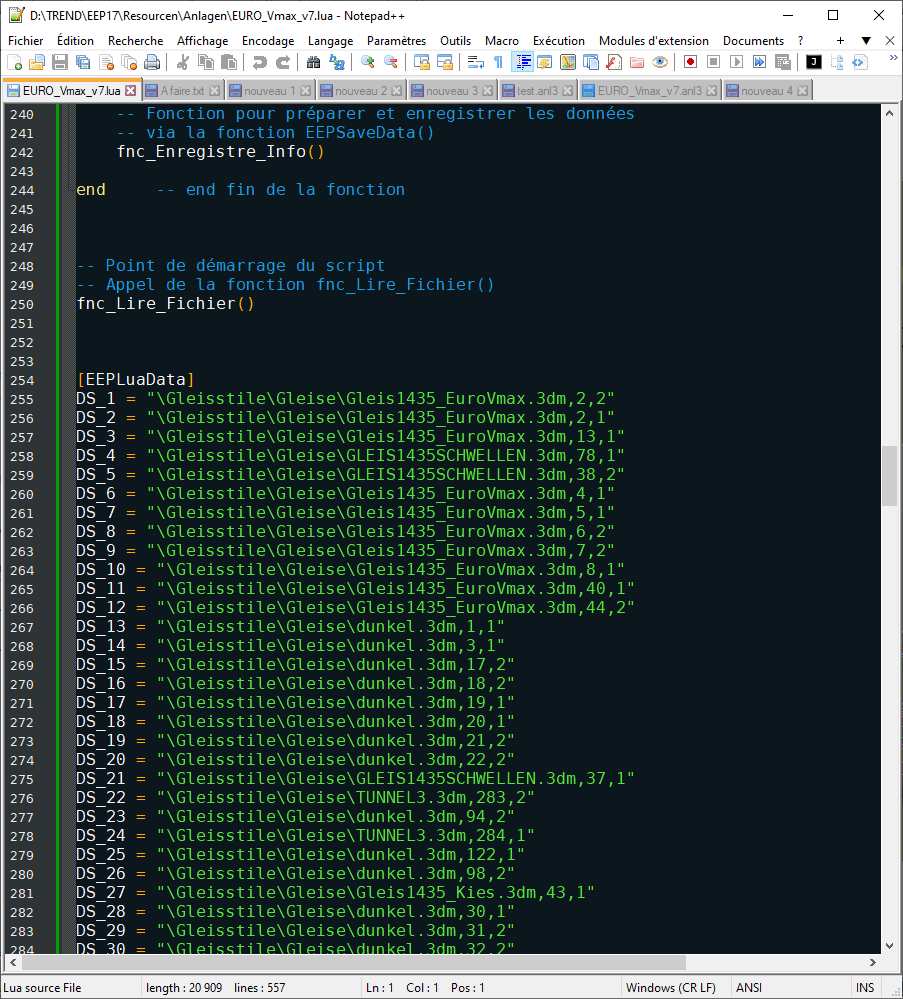Open Find with the binoculars icon
Screen dimensions: 903x999
tap(313, 62)
